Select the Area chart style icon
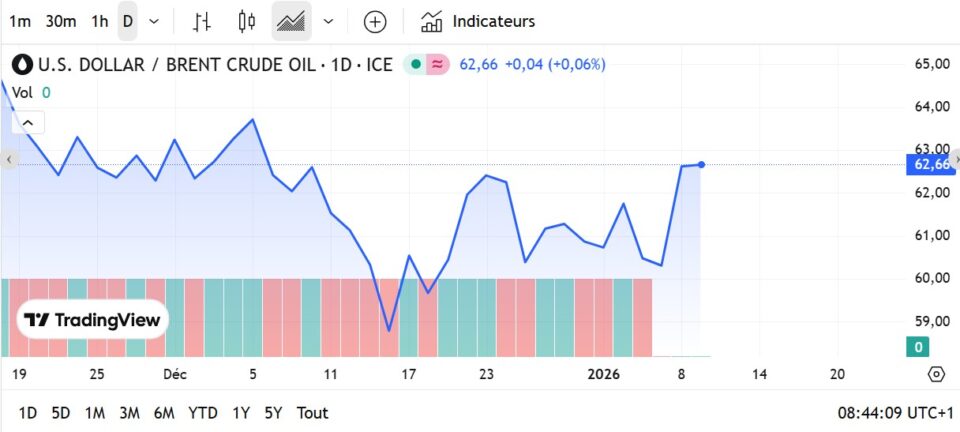Screen dimensions: 960x432 pyautogui.click(x=291, y=21)
